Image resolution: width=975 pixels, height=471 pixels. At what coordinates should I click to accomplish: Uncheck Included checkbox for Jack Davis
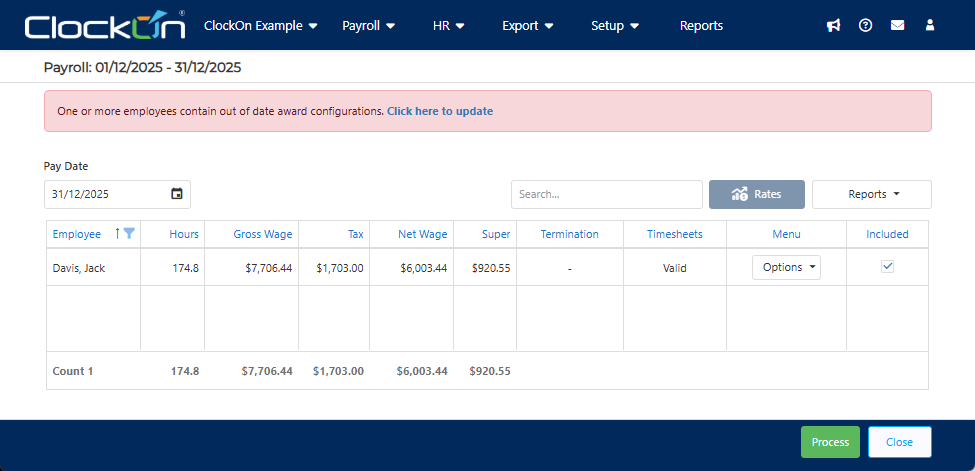pos(887,266)
